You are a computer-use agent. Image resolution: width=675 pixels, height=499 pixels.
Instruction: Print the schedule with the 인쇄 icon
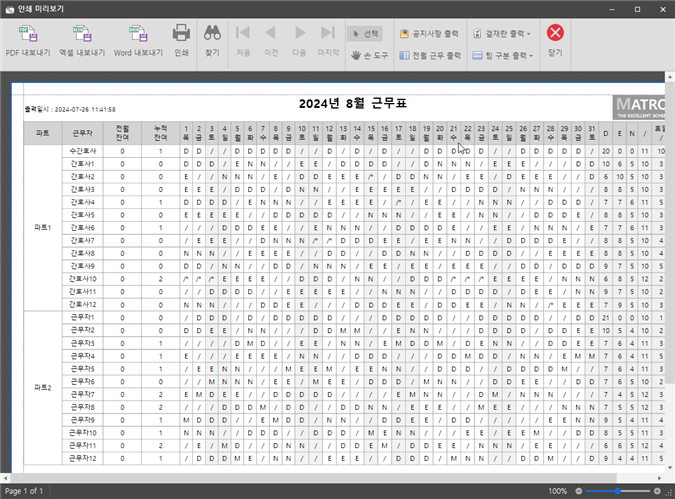pos(181,39)
